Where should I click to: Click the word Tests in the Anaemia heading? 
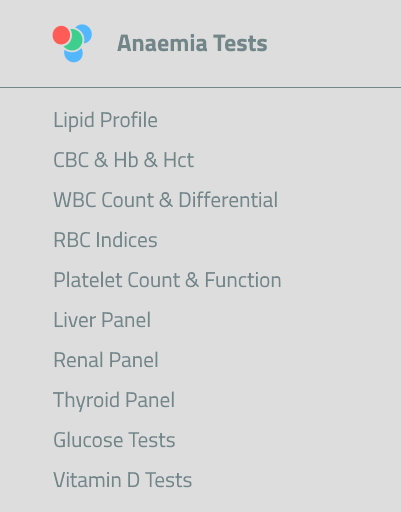240,43
